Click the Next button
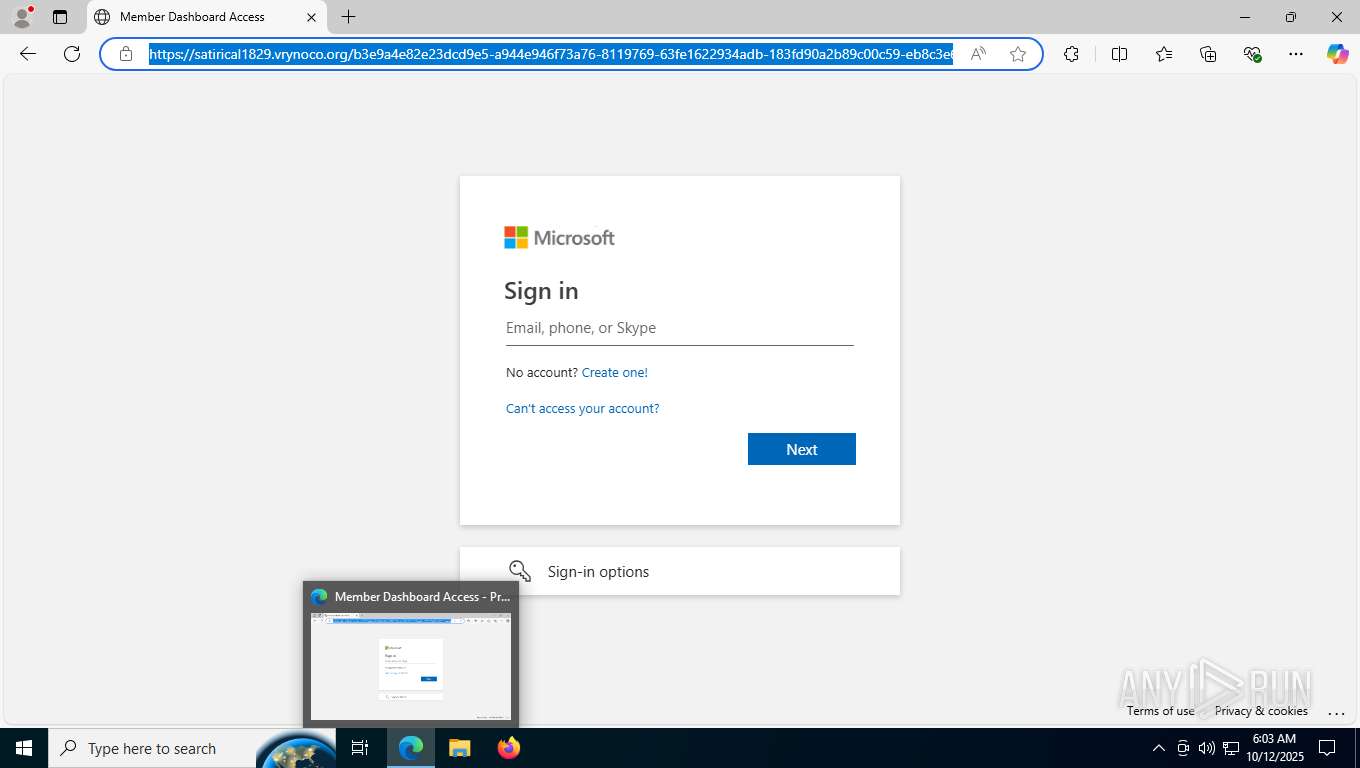 tap(802, 449)
